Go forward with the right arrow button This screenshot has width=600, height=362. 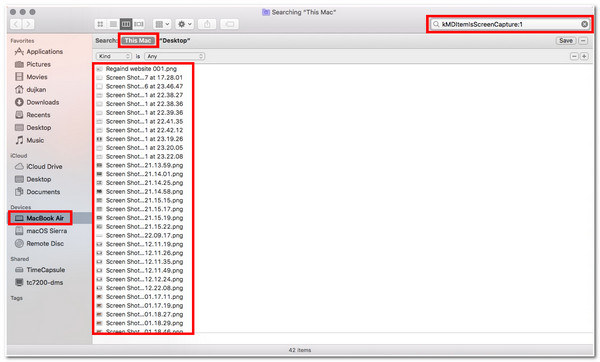(28, 24)
